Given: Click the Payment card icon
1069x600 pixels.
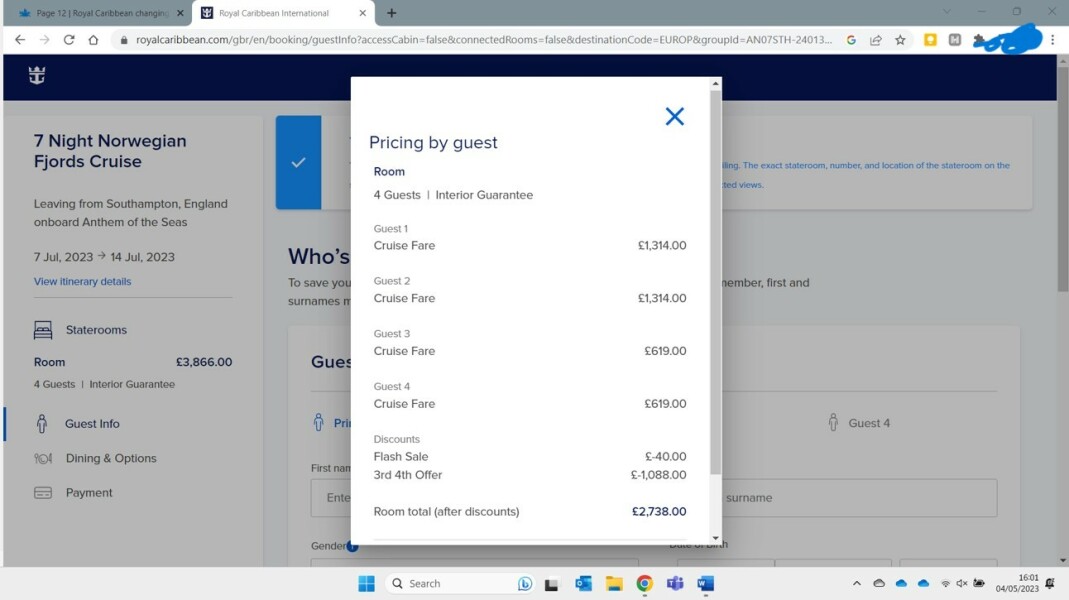Looking at the screenshot, I should [43, 493].
